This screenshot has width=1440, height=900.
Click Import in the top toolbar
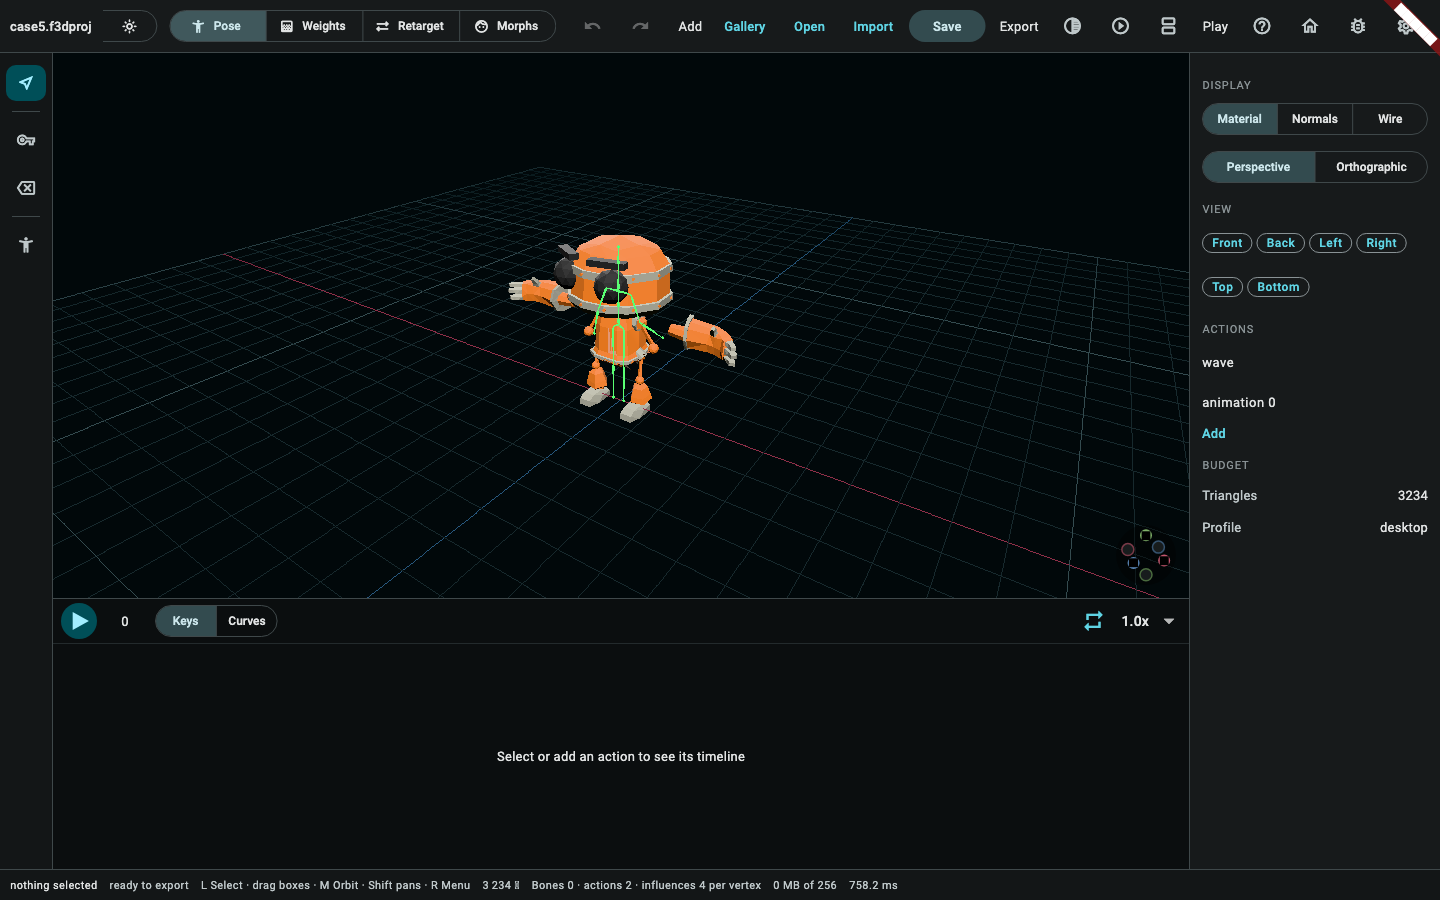pyautogui.click(x=873, y=26)
